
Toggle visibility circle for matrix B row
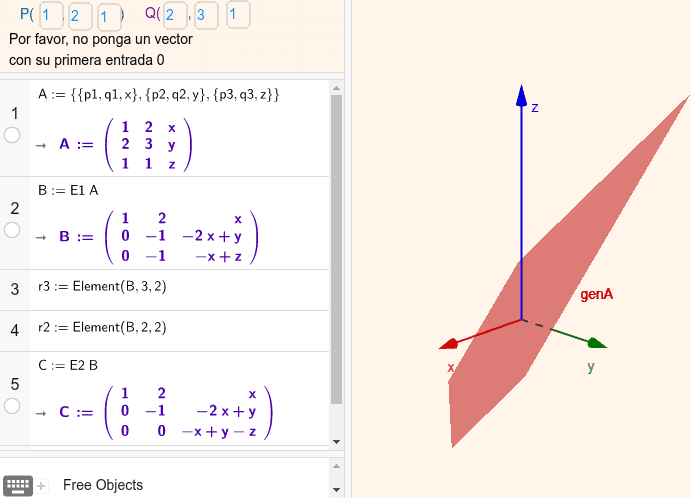point(12,230)
